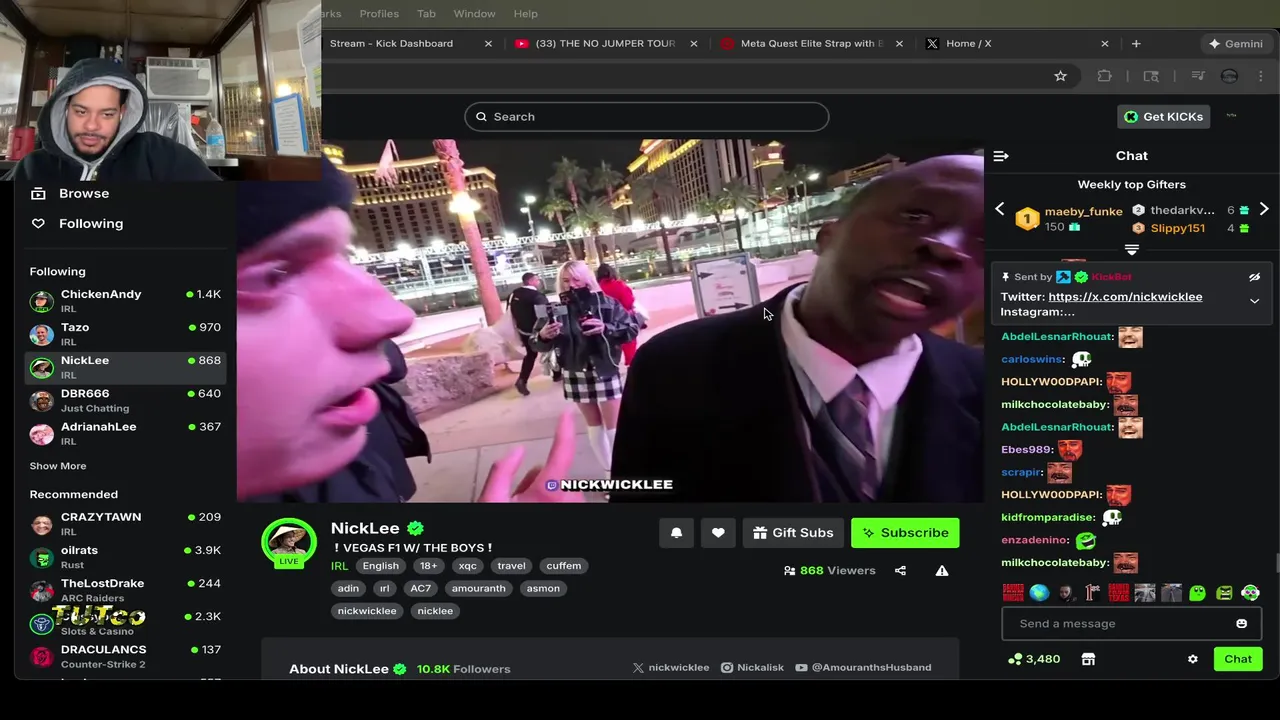Open the emoji picker in message box

1241,624
